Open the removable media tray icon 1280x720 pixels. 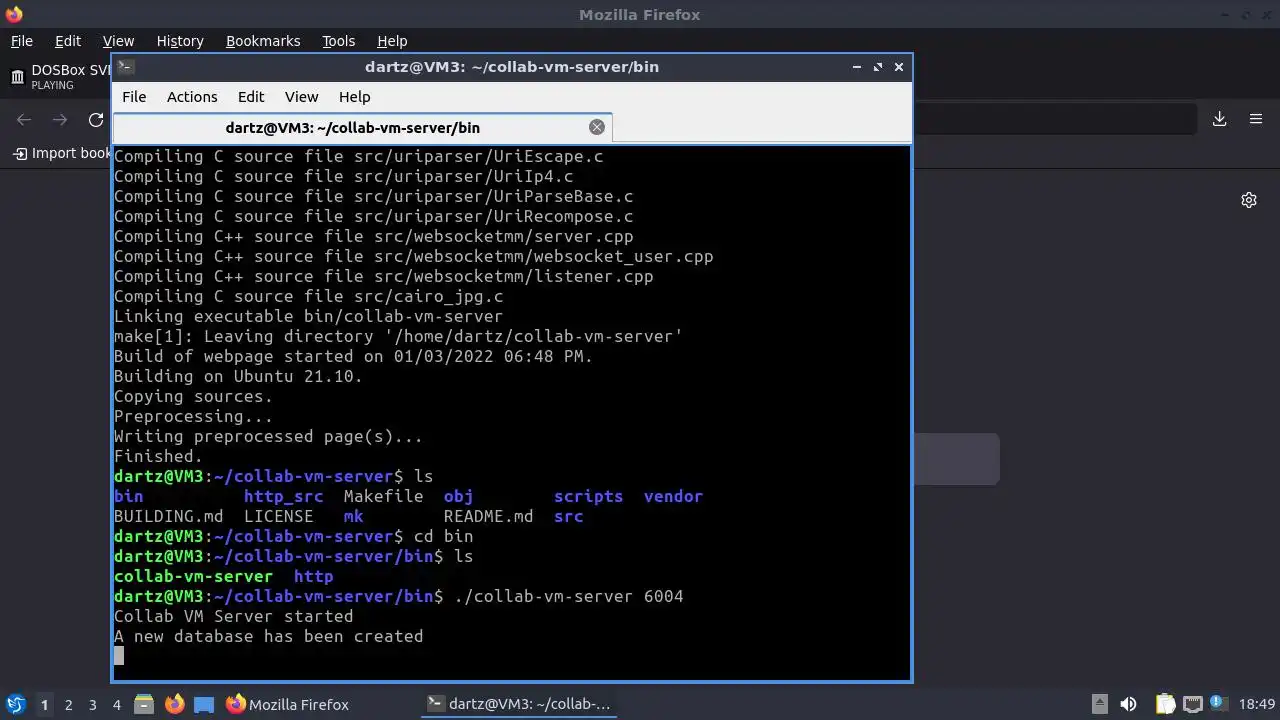click(1099, 704)
